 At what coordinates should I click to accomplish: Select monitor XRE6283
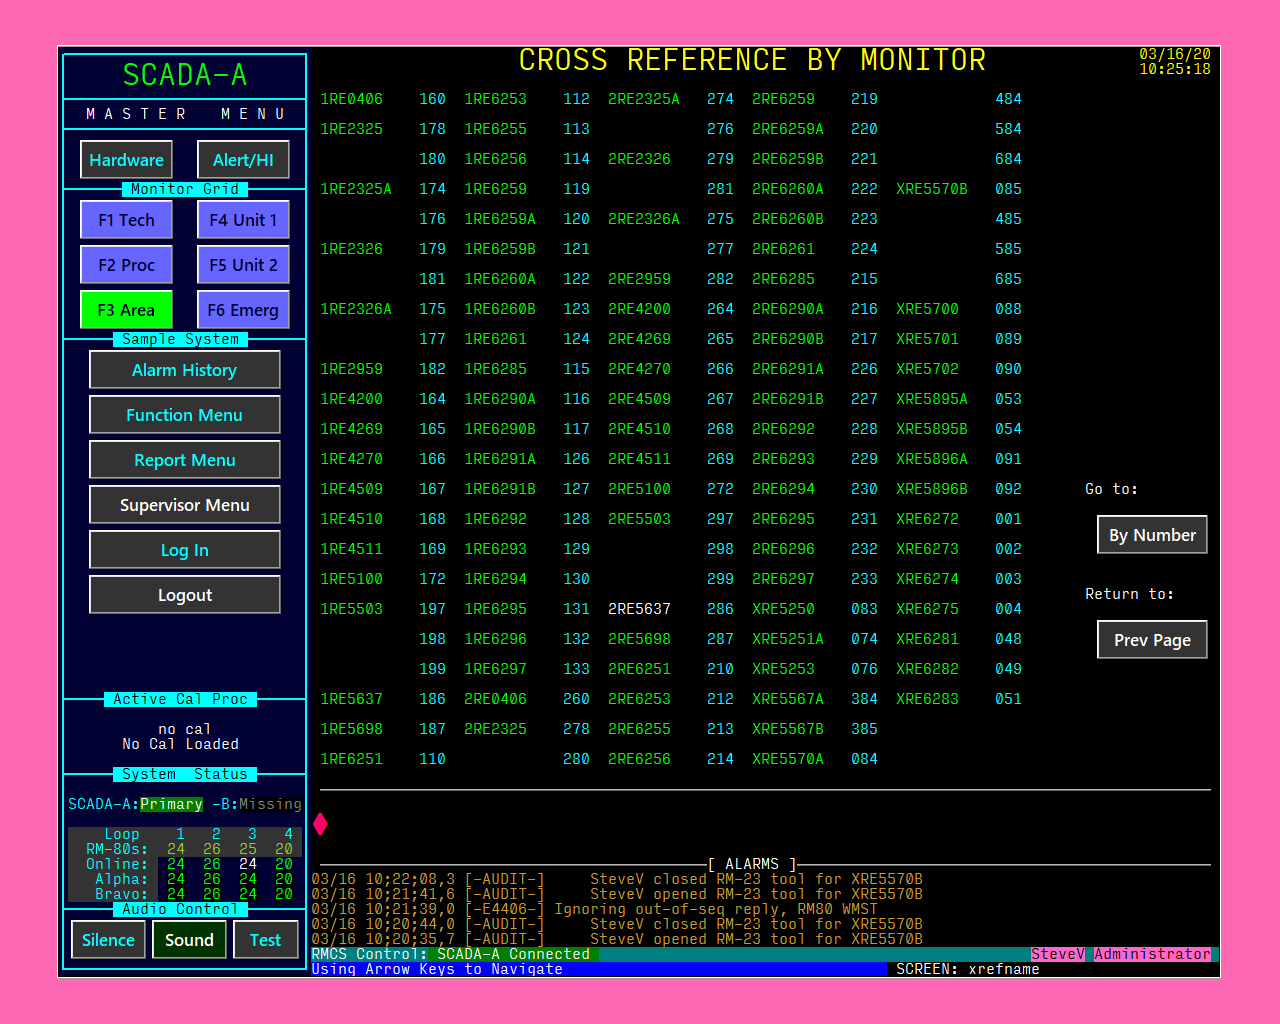(x=927, y=699)
